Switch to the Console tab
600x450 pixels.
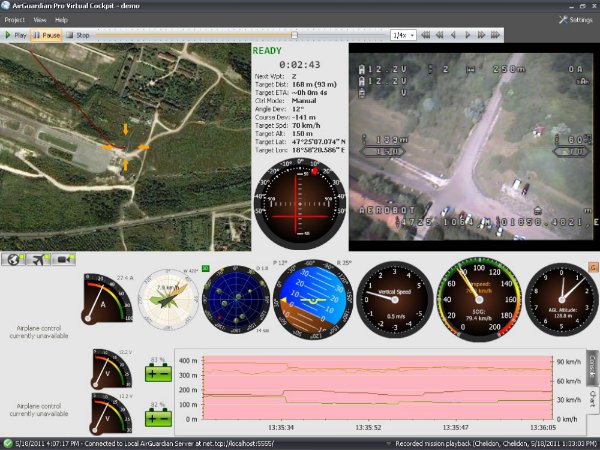coord(592,364)
